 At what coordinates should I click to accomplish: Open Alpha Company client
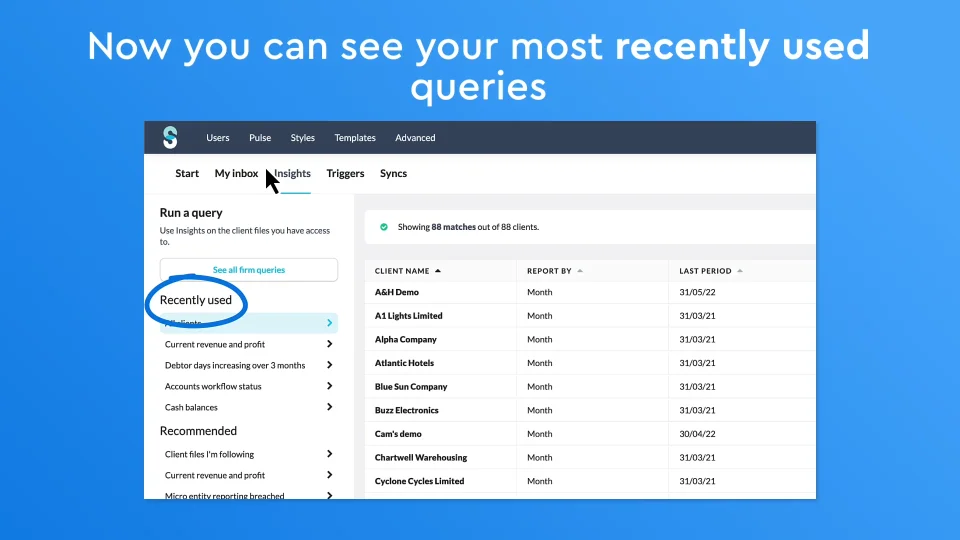click(x=406, y=339)
